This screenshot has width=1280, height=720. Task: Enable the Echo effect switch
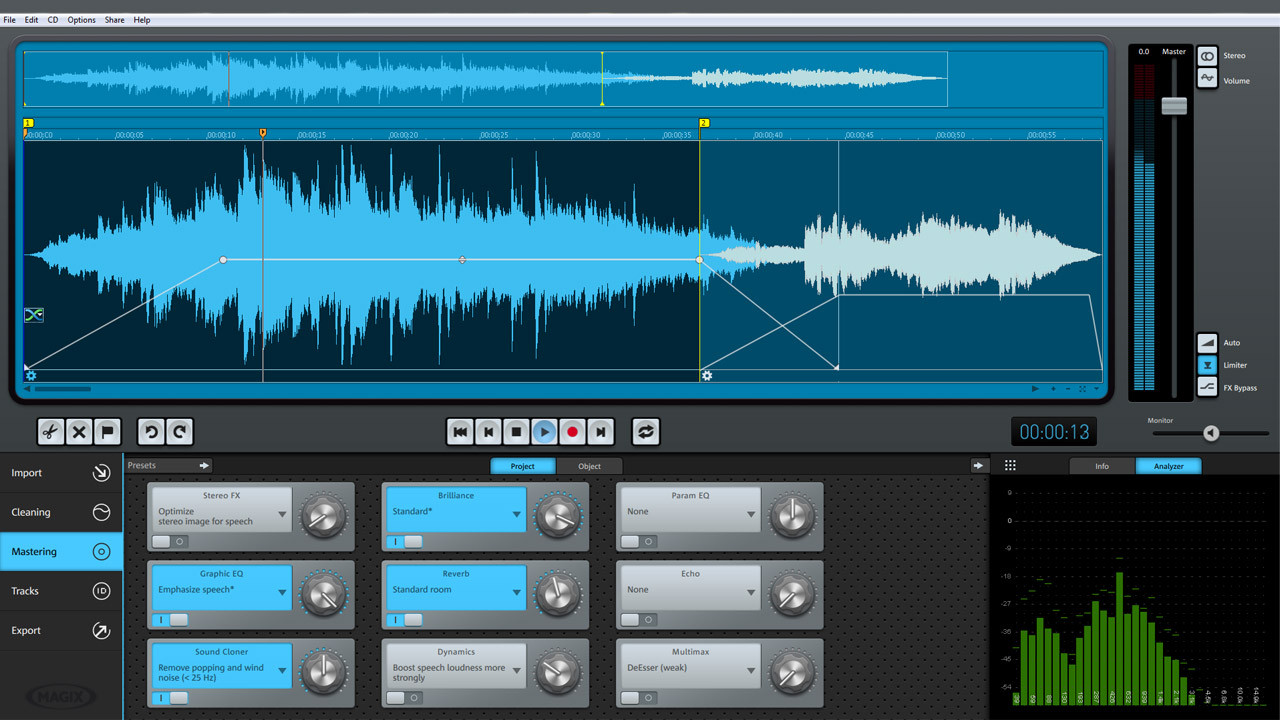pyautogui.click(x=638, y=620)
